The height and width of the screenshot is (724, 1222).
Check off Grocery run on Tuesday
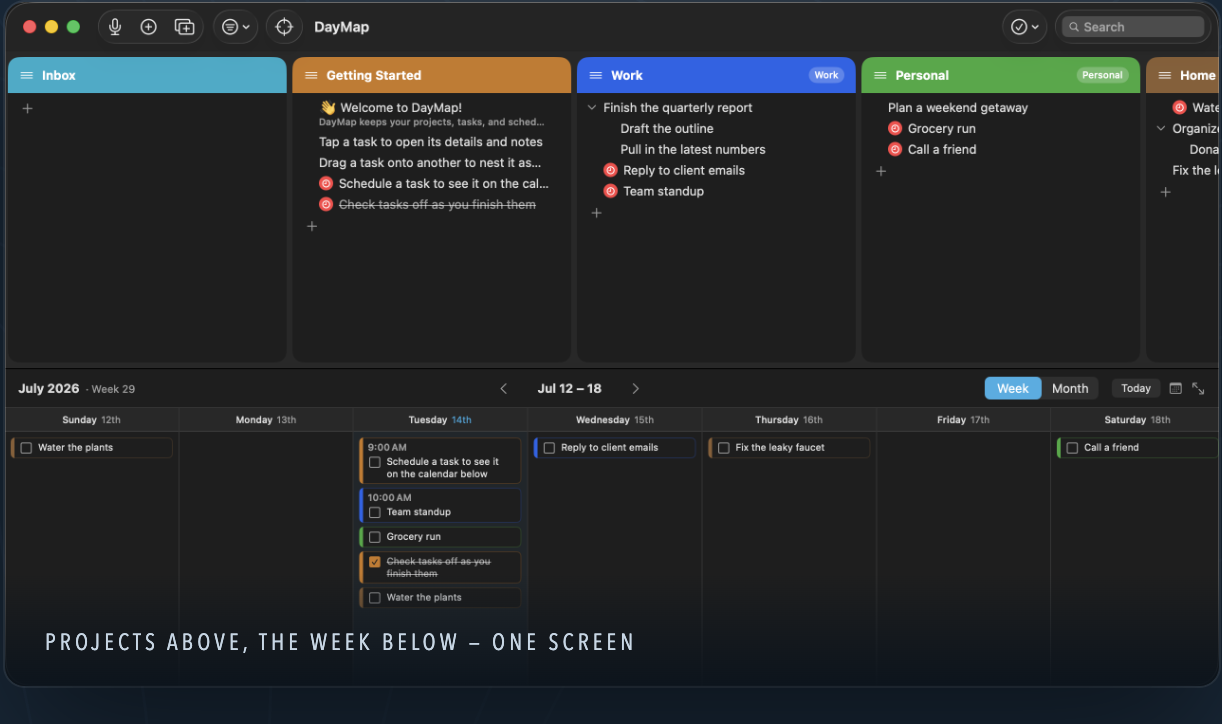[375, 537]
